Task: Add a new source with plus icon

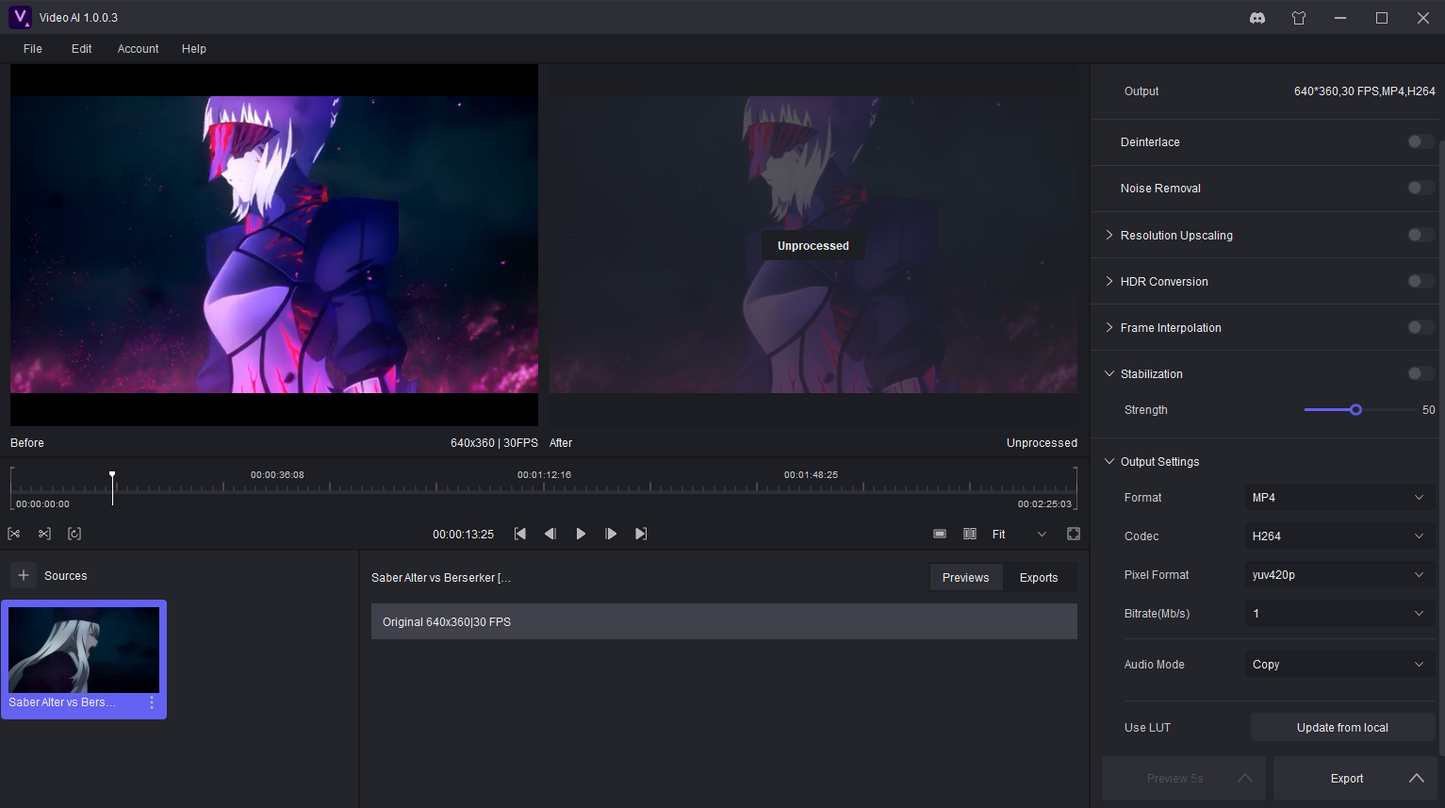Action: tap(24, 575)
